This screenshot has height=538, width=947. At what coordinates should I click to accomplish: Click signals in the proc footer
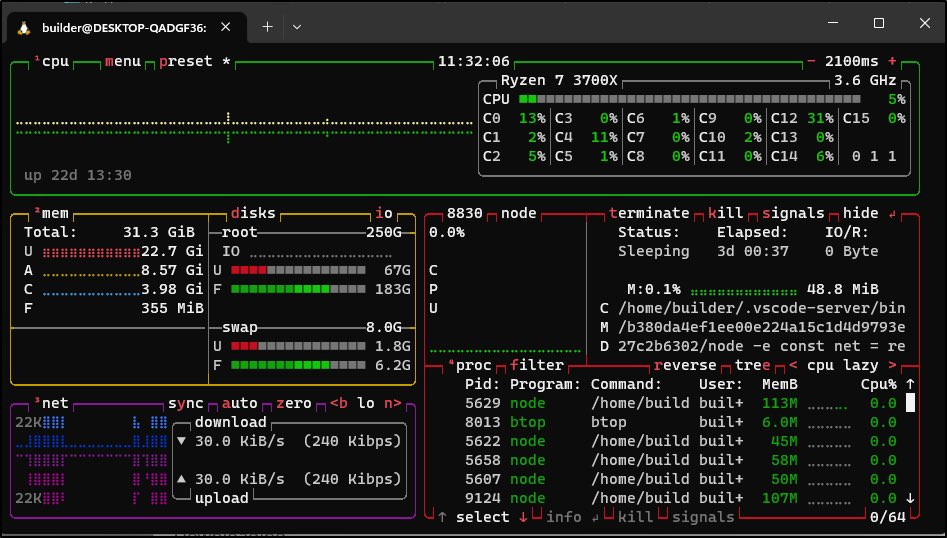pos(703,517)
